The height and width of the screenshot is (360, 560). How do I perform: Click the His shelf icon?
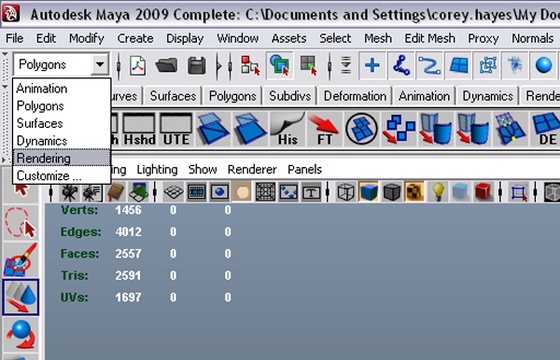click(x=288, y=129)
